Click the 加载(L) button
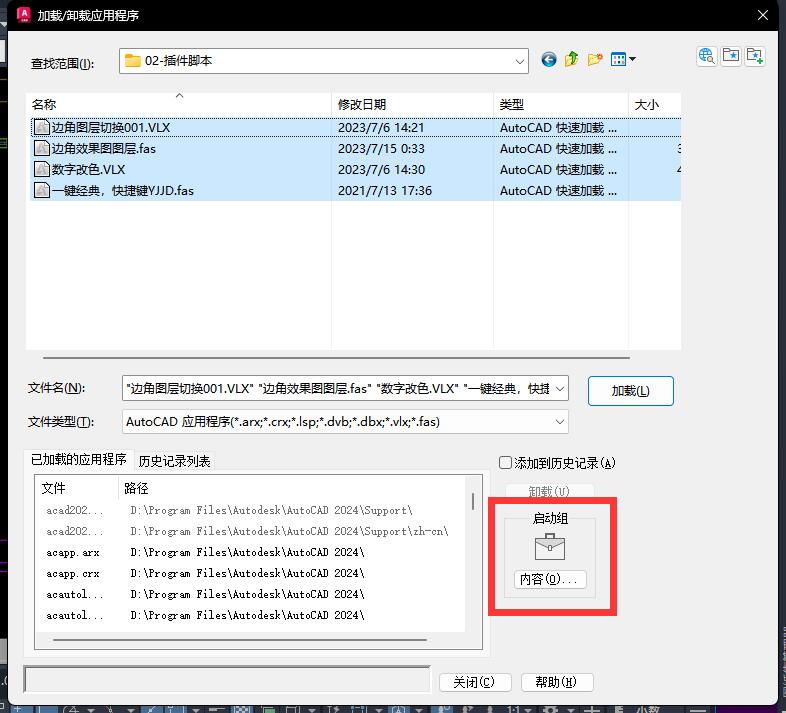The image size is (786, 713). [631, 391]
